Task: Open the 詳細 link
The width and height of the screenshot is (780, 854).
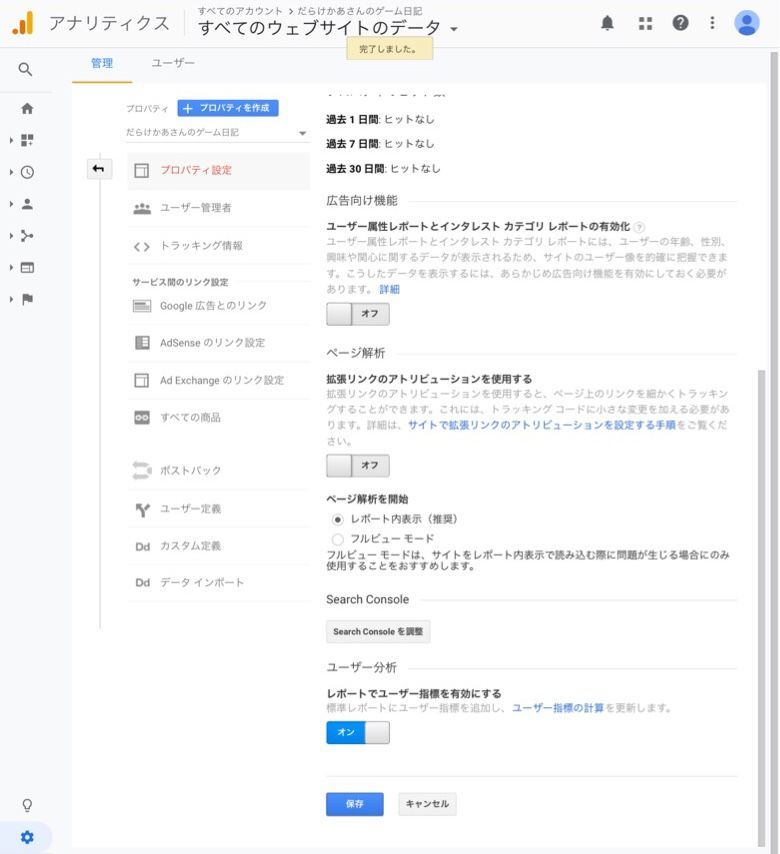Action: pyautogui.click(x=389, y=289)
